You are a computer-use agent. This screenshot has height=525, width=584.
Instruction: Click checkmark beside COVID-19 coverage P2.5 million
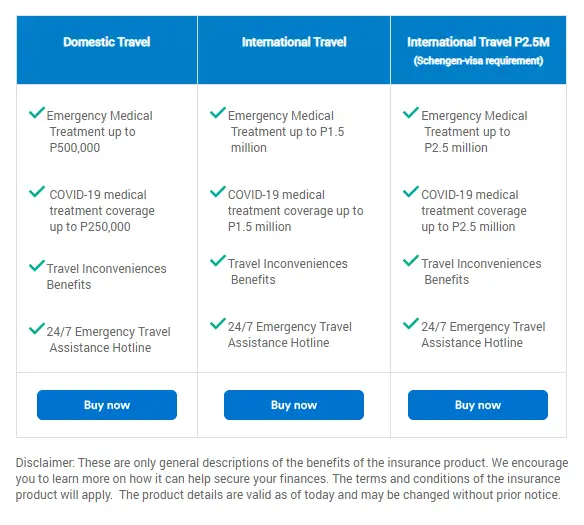[x=411, y=191]
